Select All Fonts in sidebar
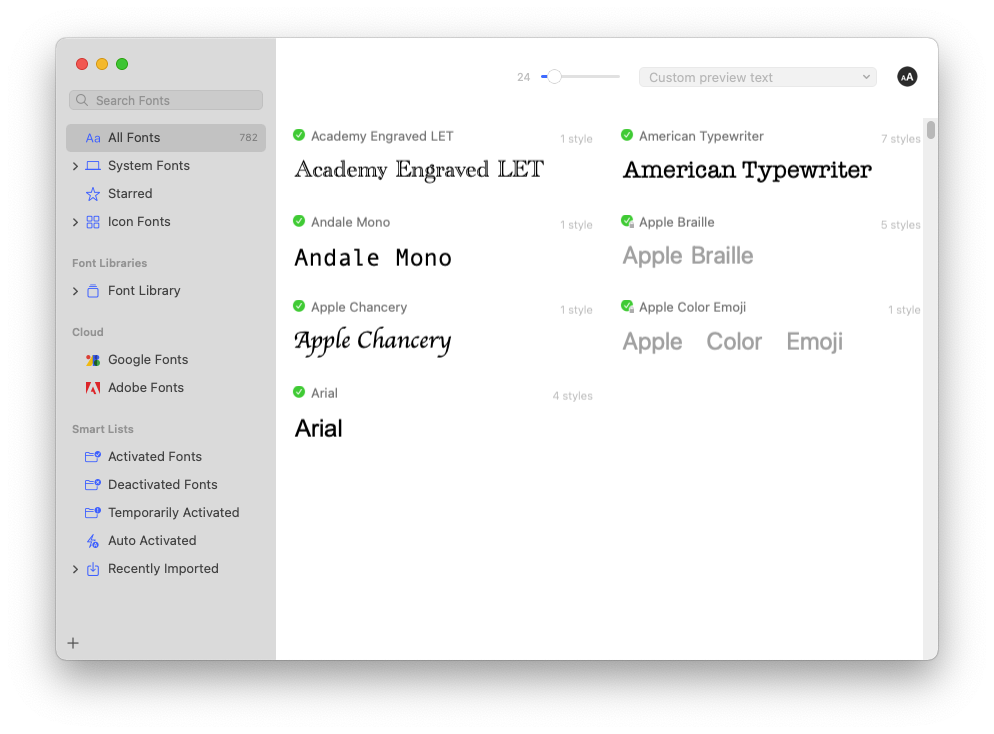Viewport: 994px width, 734px height. pyautogui.click(x=166, y=138)
